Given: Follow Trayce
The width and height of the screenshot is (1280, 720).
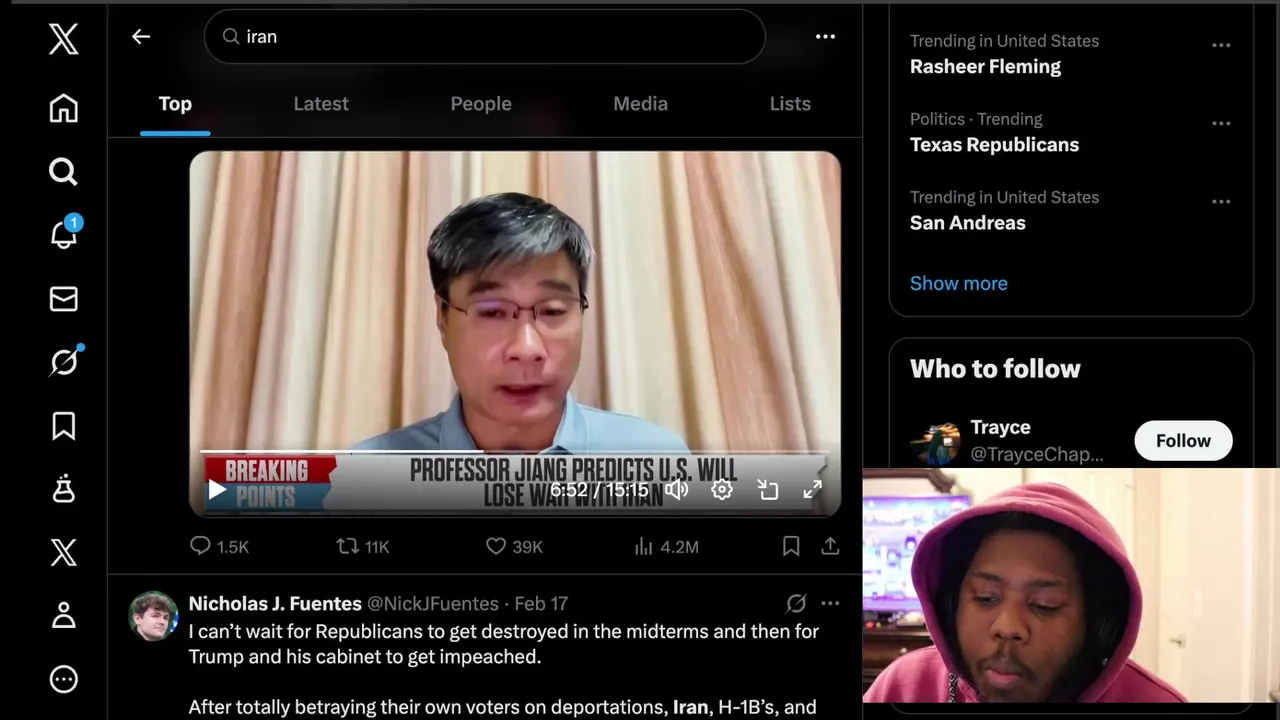Looking at the screenshot, I should tap(1183, 441).
